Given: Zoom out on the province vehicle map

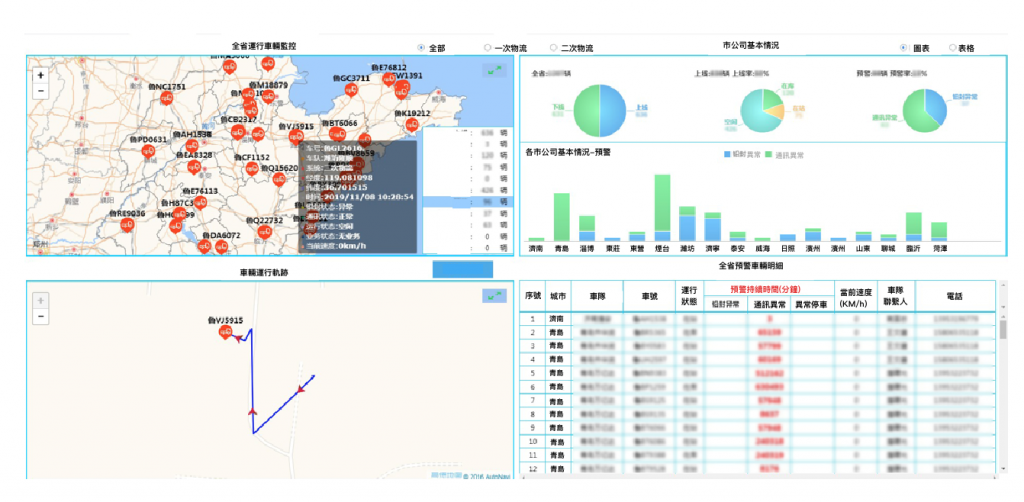Looking at the screenshot, I should tap(41, 91).
